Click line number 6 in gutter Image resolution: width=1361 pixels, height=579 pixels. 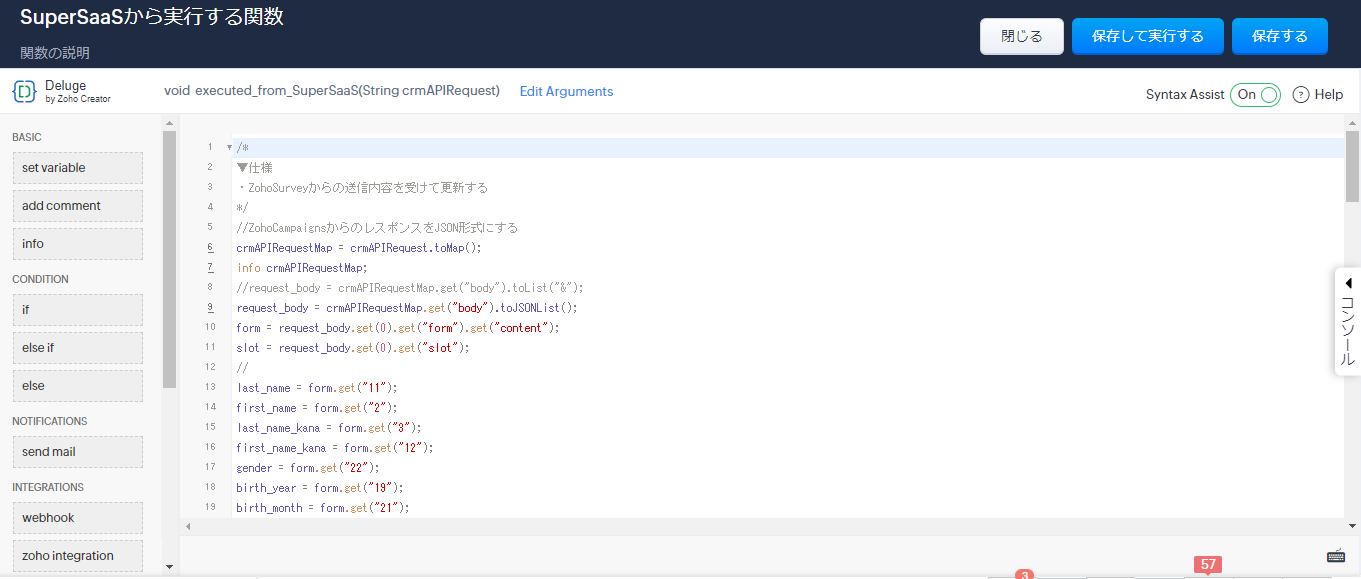pos(210,247)
